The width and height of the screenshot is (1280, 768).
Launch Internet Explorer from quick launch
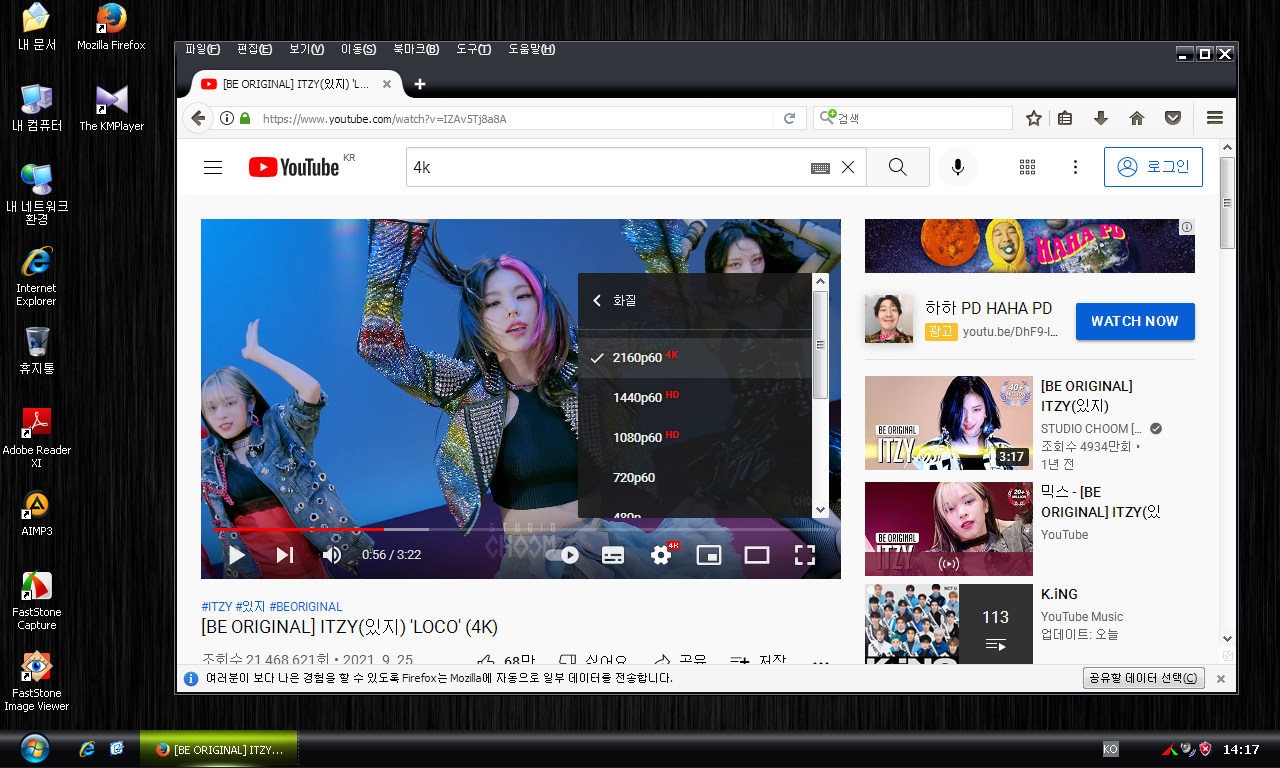click(x=87, y=748)
